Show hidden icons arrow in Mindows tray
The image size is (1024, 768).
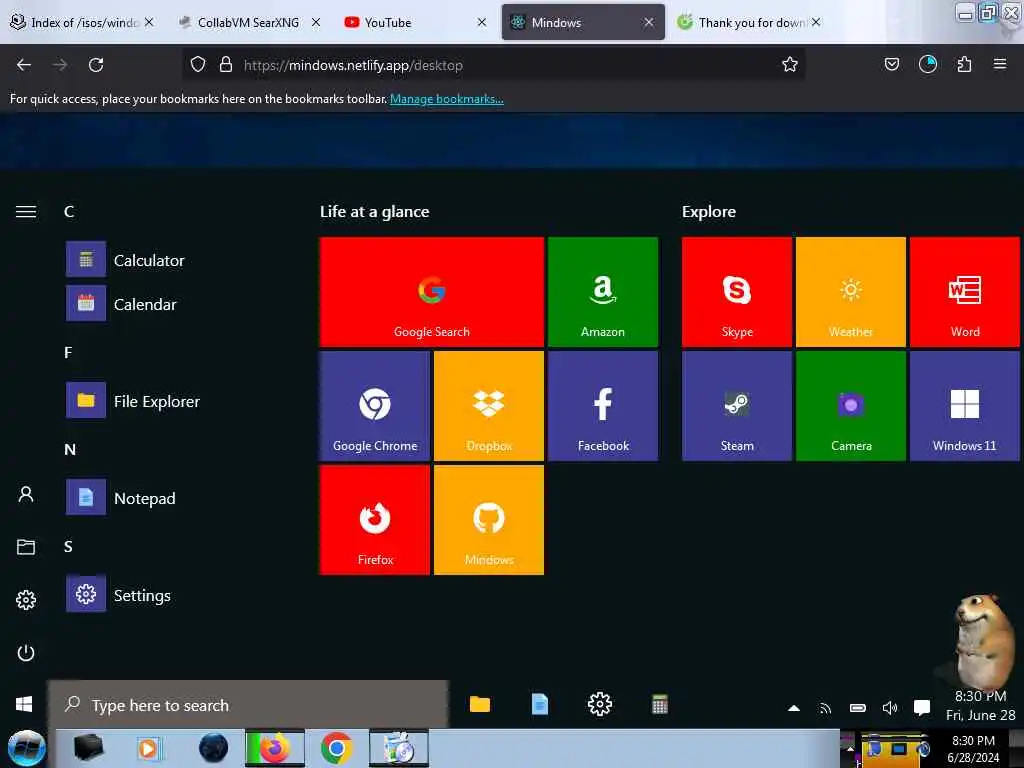tap(793, 708)
